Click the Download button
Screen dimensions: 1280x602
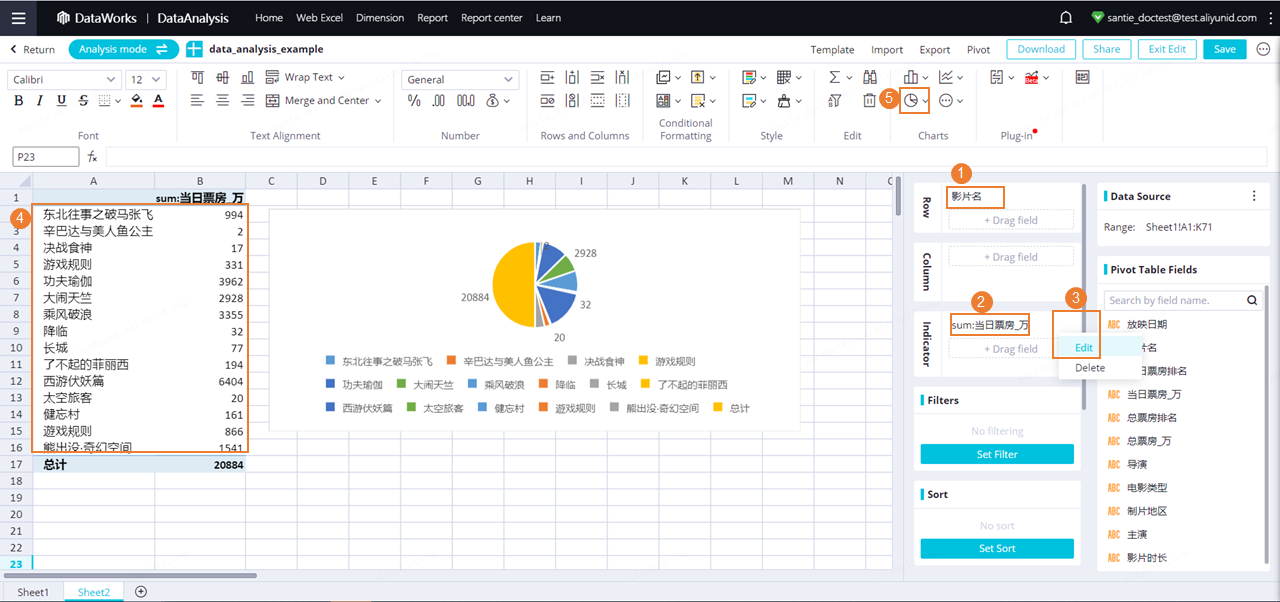click(1041, 49)
